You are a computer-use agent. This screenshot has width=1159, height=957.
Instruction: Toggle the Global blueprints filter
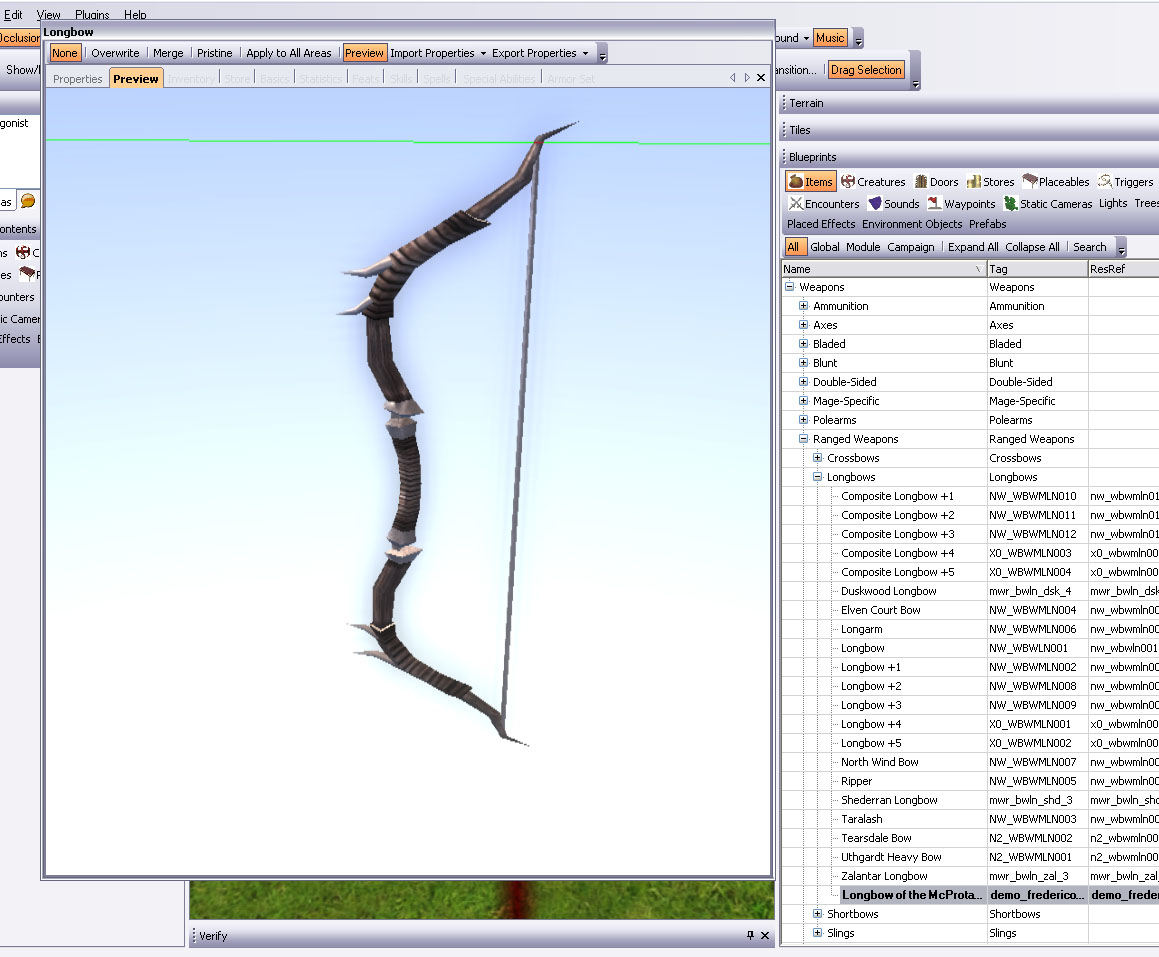(x=825, y=247)
